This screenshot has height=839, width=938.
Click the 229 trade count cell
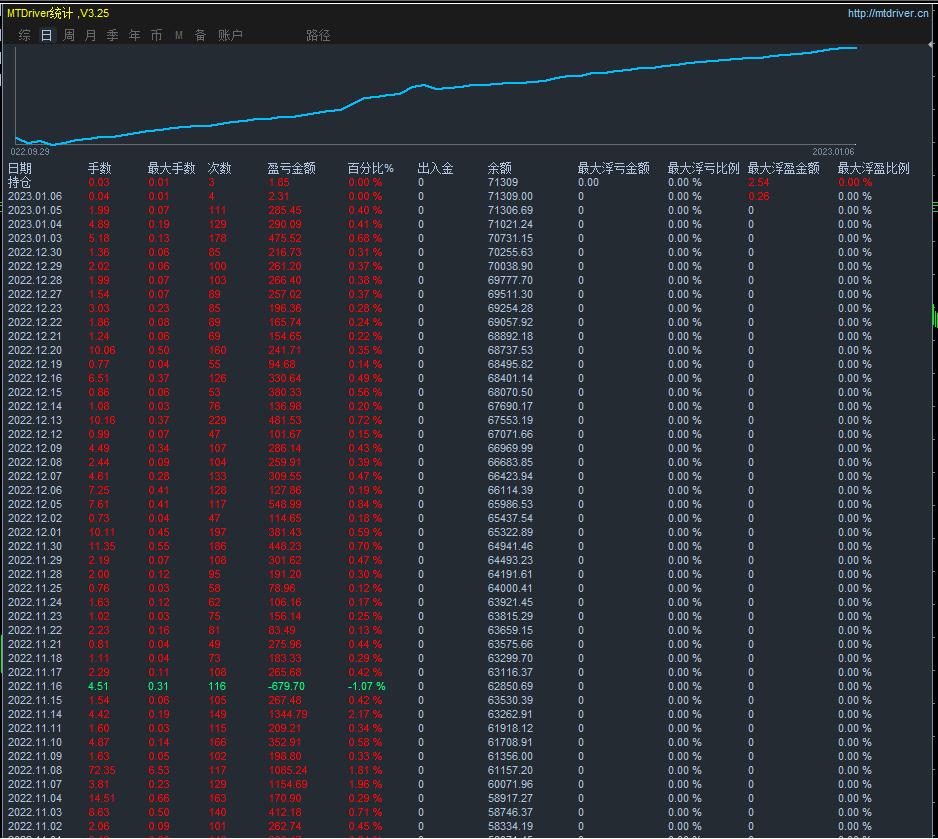point(217,420)
